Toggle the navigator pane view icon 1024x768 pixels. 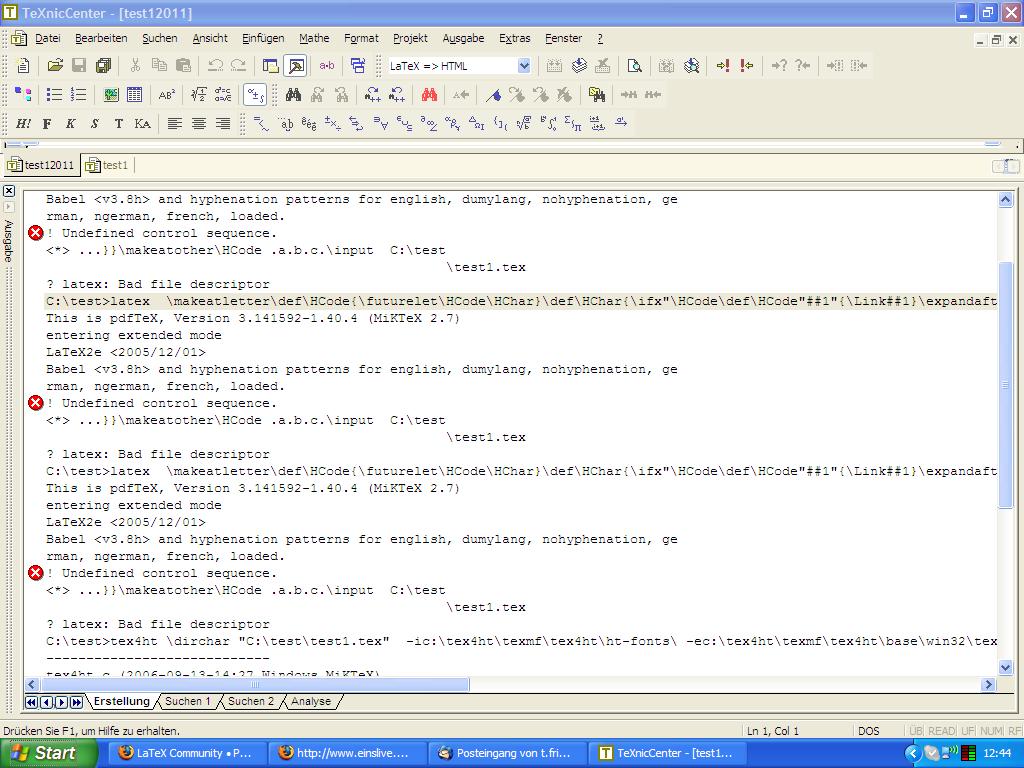tap(270, 65)
